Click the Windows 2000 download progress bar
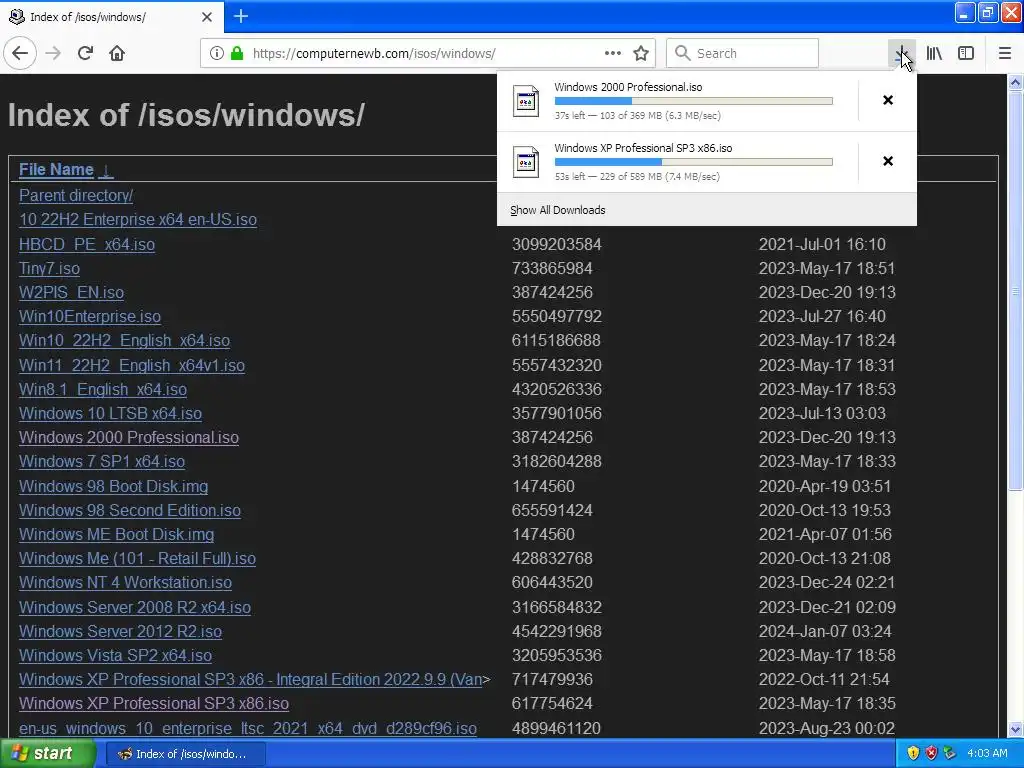Viewport: 1024px width, 768px height. (x=694, y=101)
